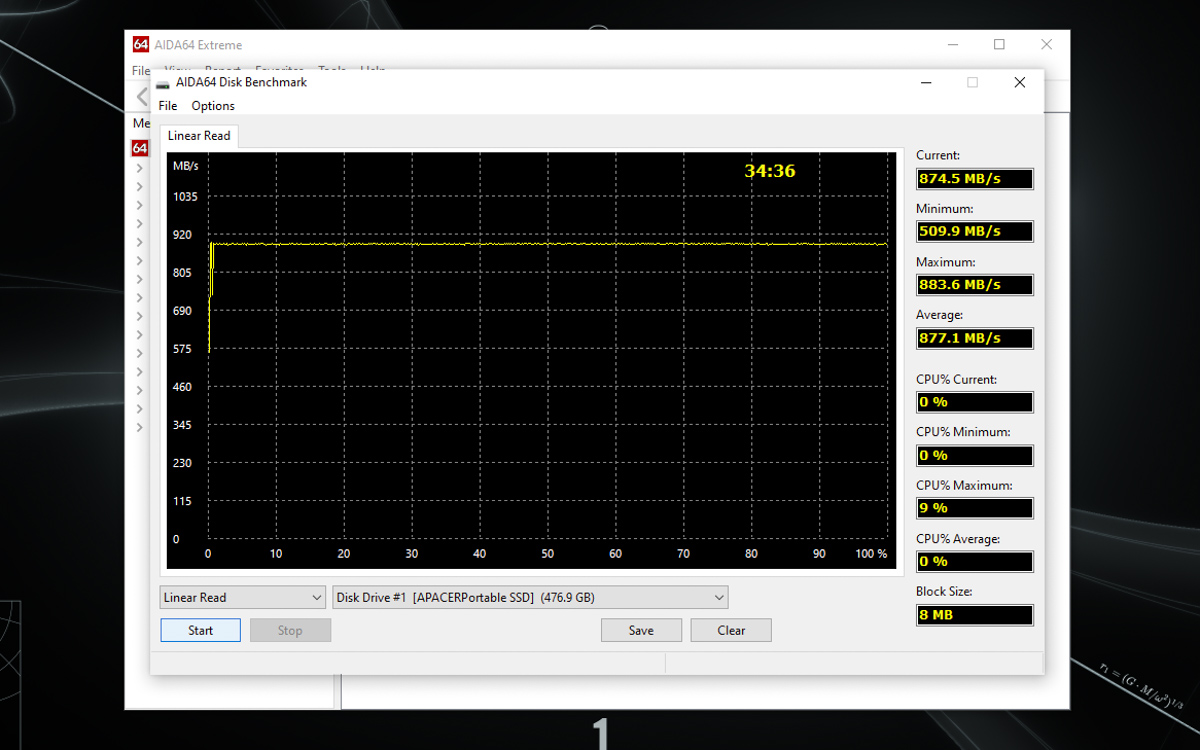
Task: Maximize the AIDA64 Extreme main window
Action: (x=999, y=44)
